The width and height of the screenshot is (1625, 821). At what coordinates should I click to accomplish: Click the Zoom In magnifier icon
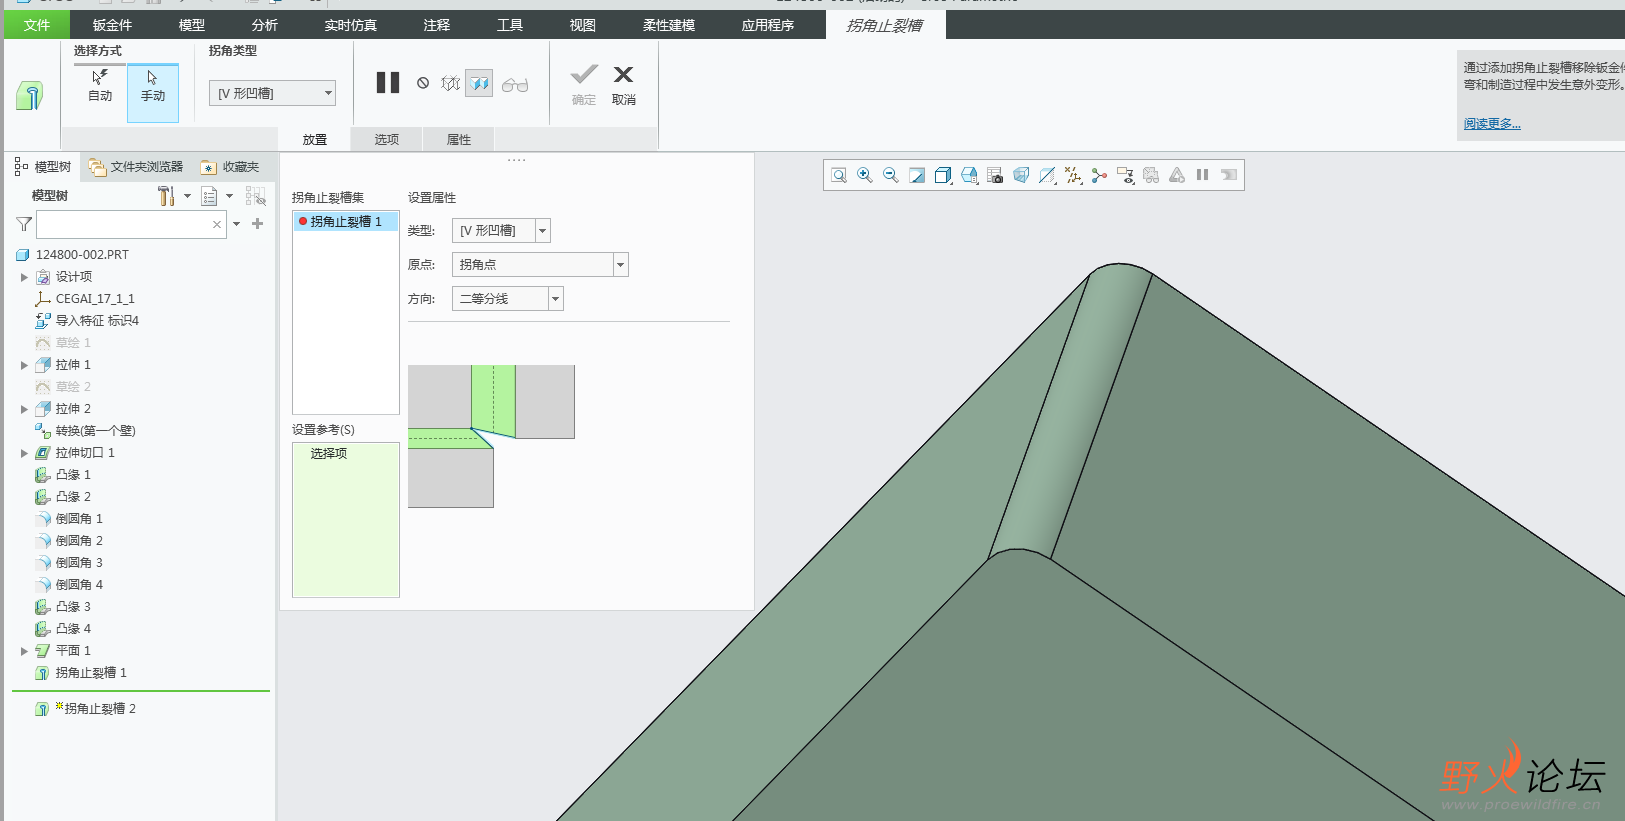[865, 175]
